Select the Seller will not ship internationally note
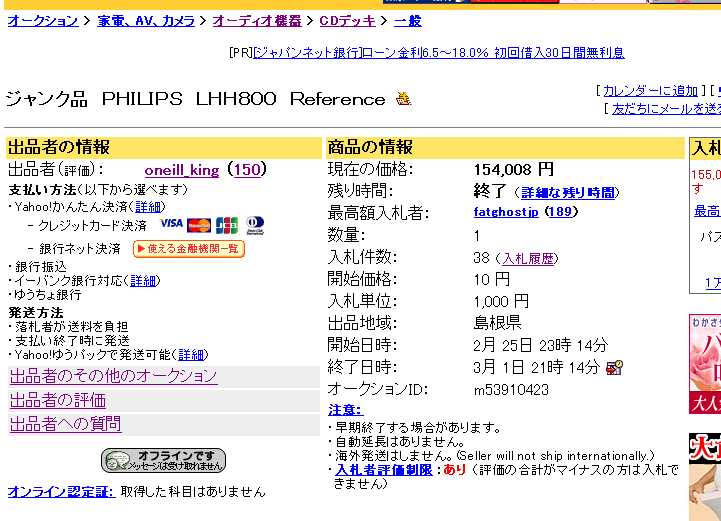This screenshot has width=721, height=521. [555, 456]
